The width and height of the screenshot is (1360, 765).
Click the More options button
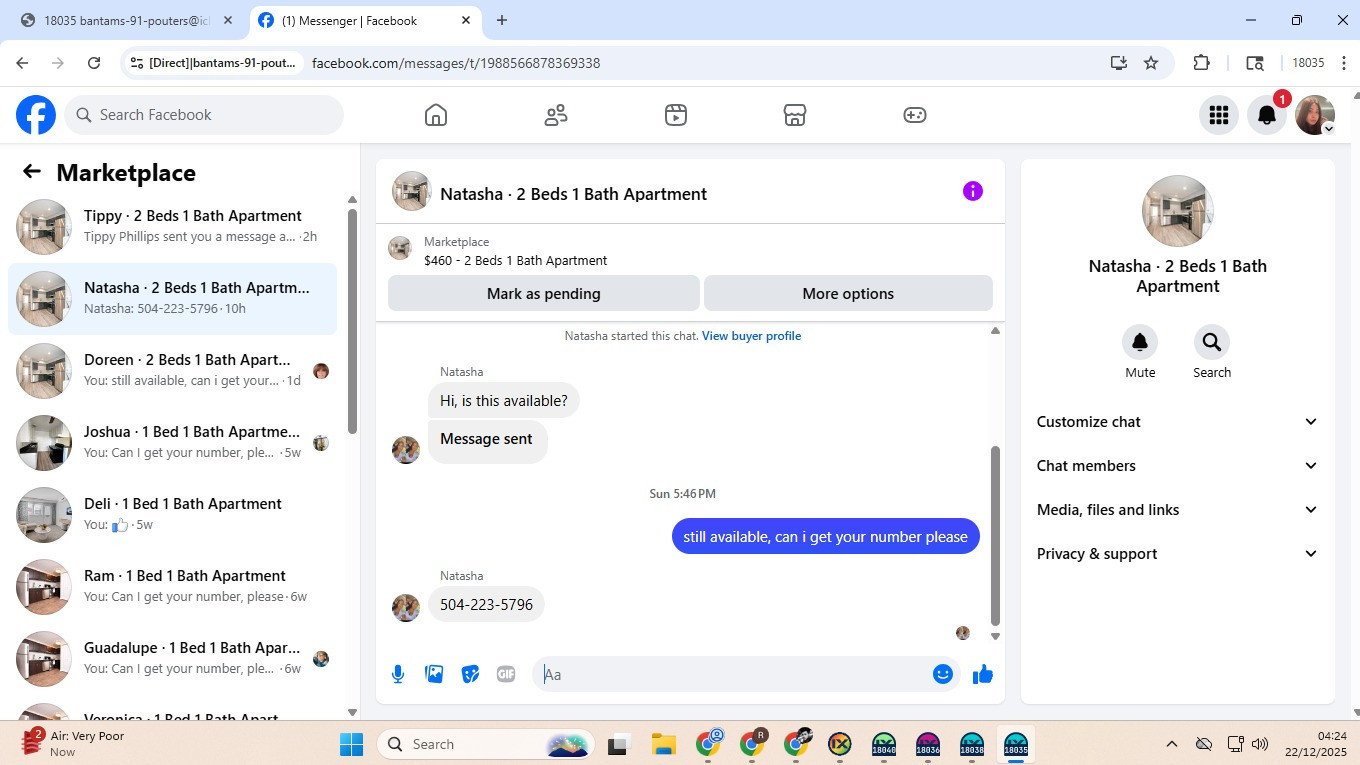tap(848, 294)
